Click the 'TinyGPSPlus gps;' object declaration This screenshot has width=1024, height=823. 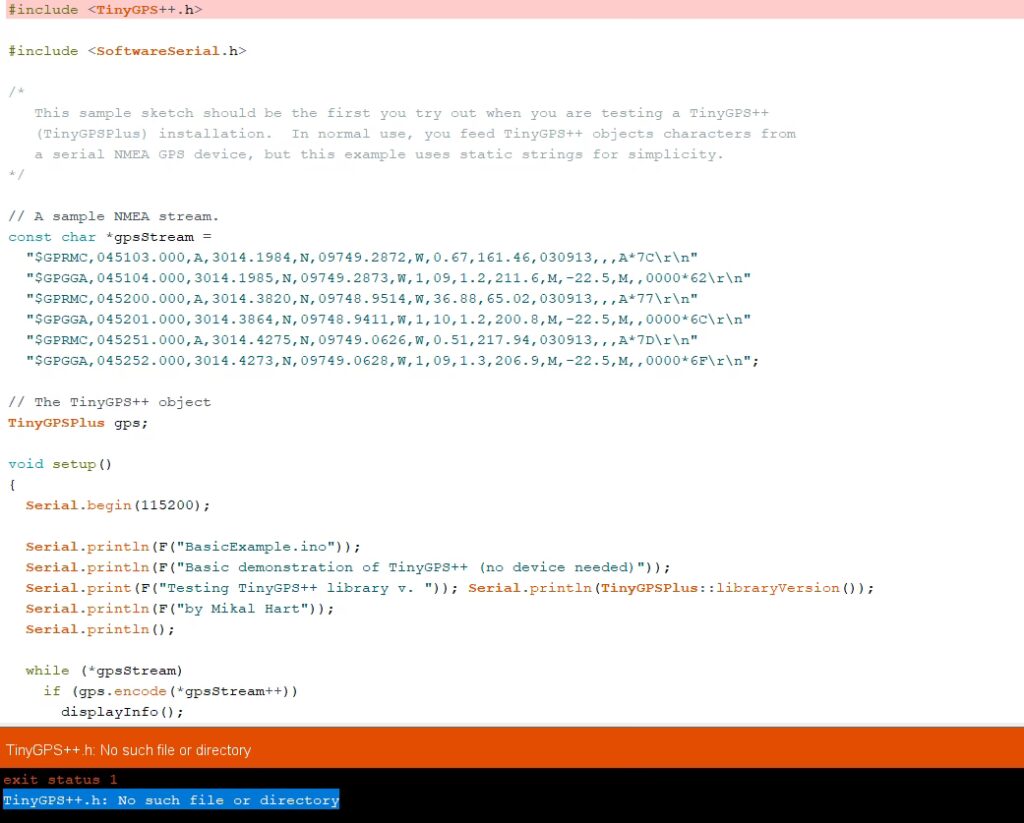point(78,422)
